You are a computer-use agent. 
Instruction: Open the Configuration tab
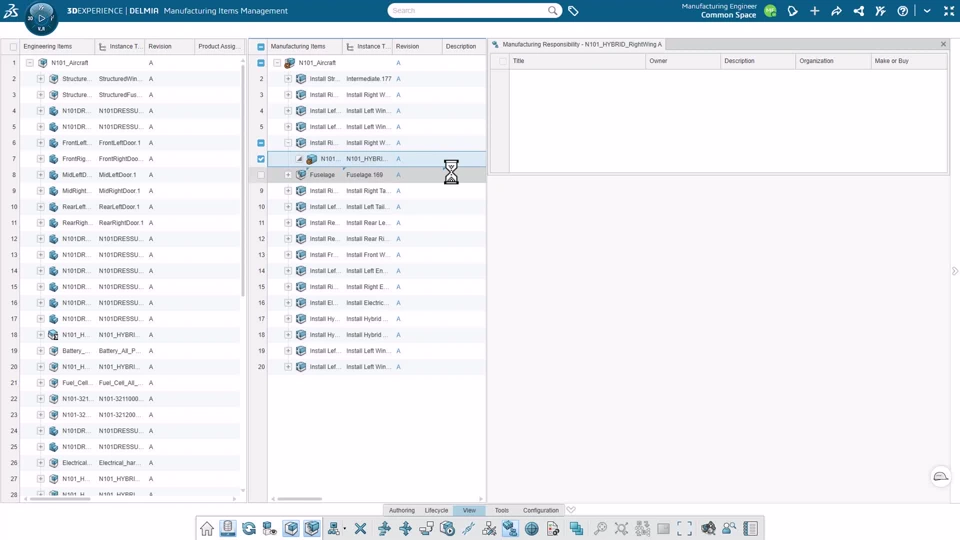coord(541,510)
